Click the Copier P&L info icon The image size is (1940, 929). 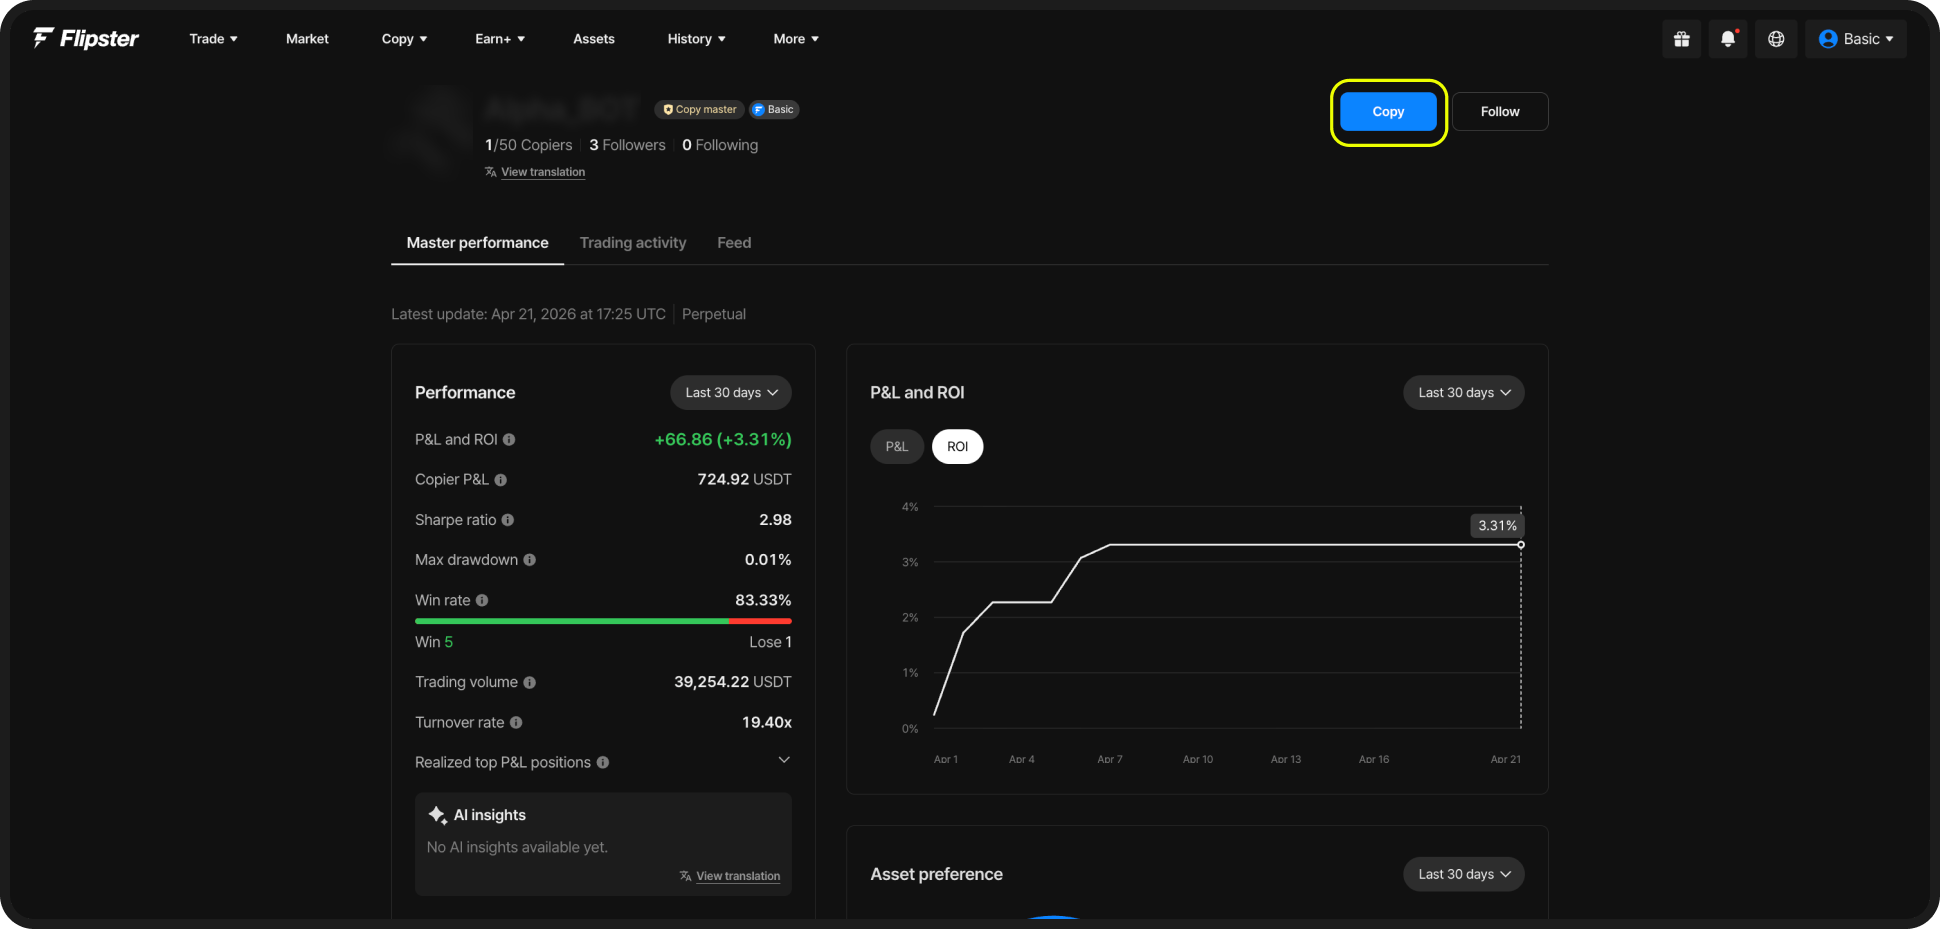pyautogui.click(x=501, y=480)
